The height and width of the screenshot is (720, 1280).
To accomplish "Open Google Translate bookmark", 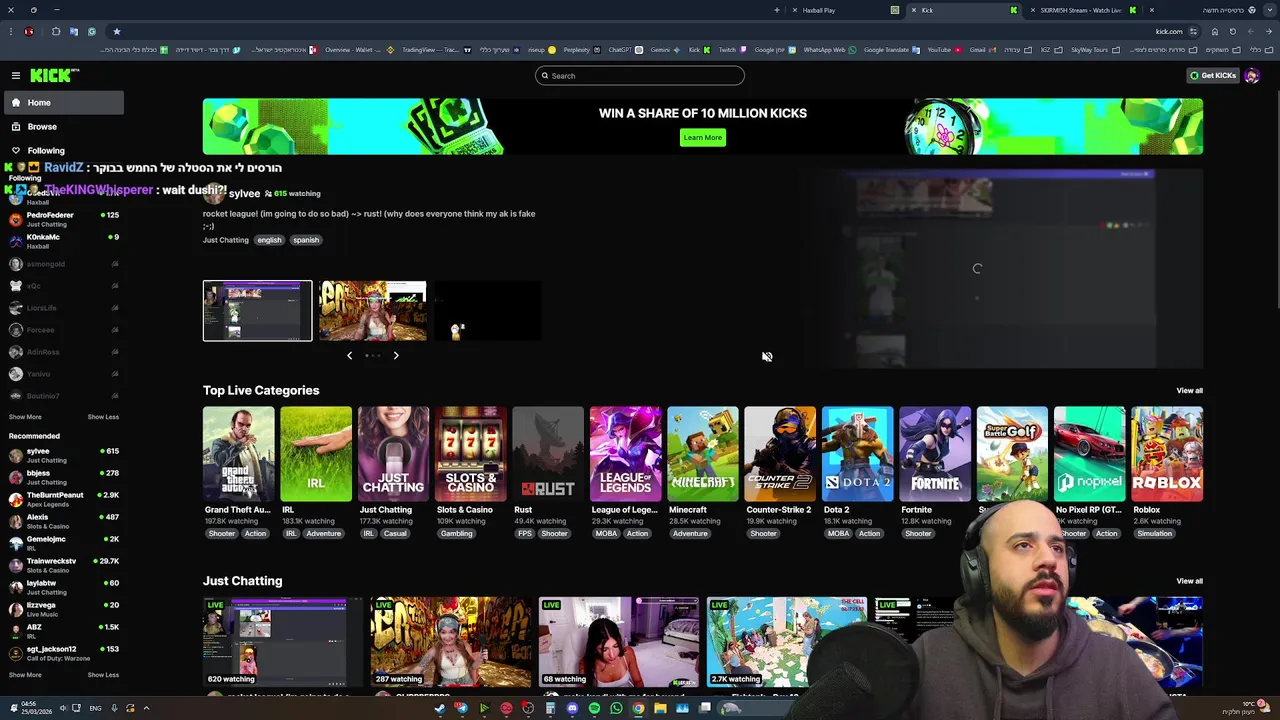I will [x=891, y=49].
